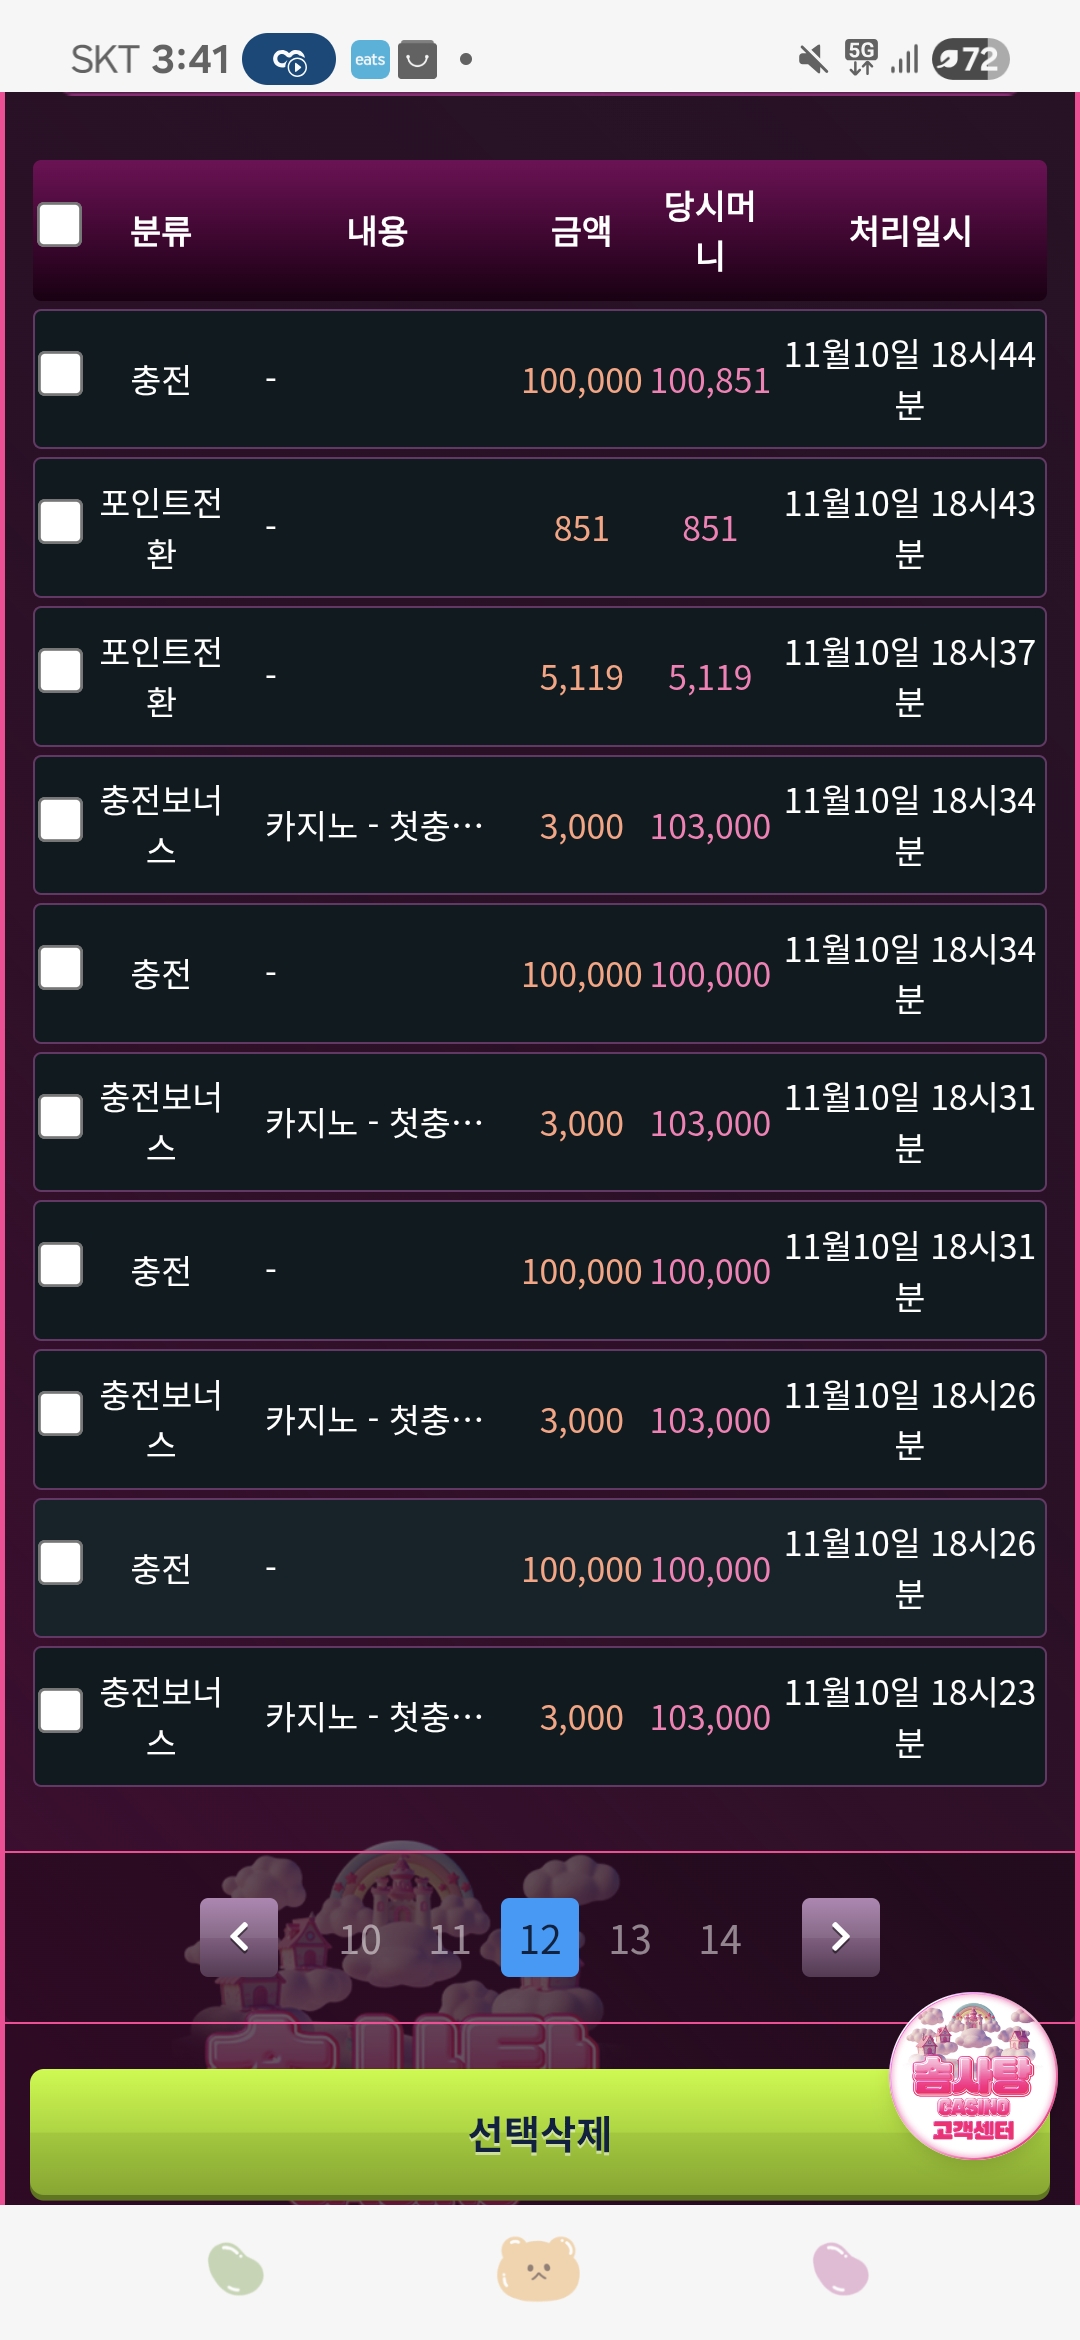Go to next pages with right chevron
1080x2340 pixels.
pyautogui.click(x=841, y=1937)
